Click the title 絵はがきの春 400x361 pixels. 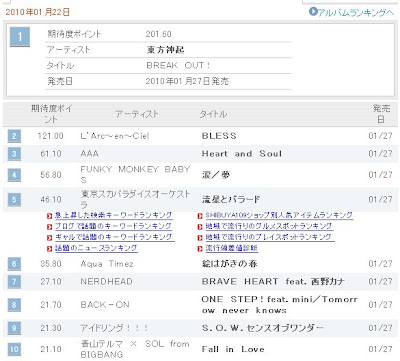click(x=229, y=264)
